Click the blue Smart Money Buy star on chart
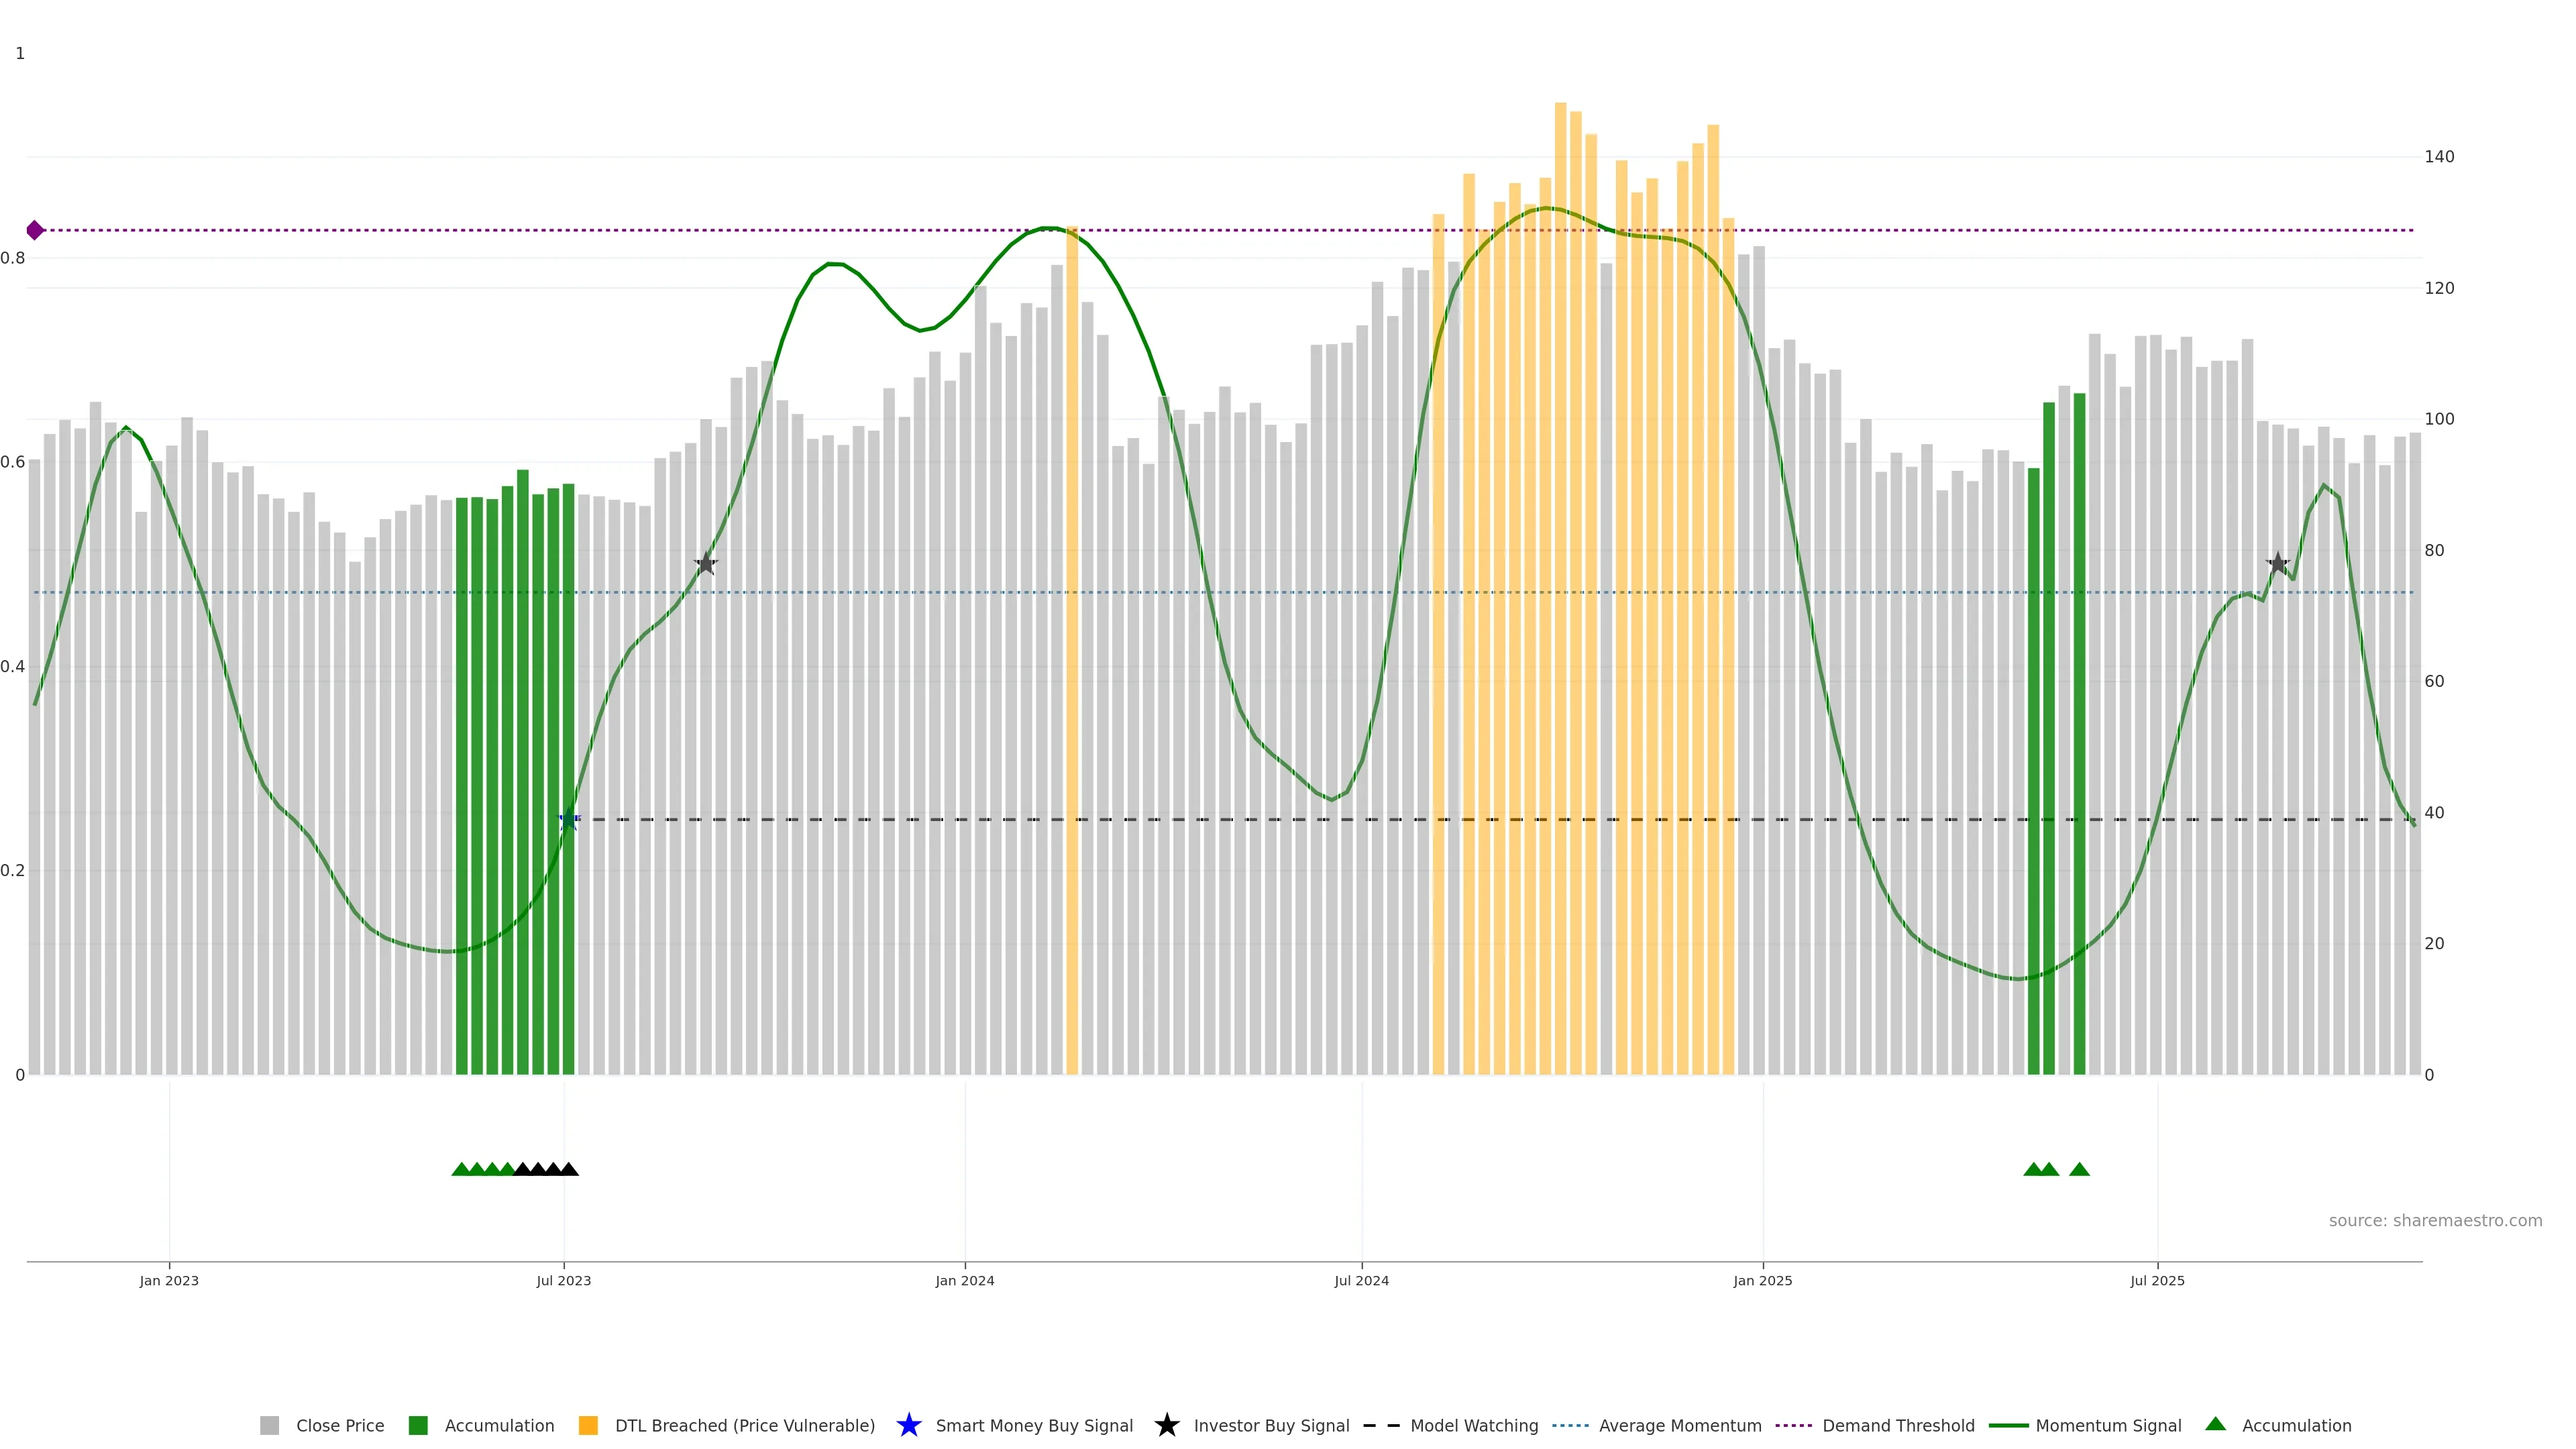 click(568, 820)
